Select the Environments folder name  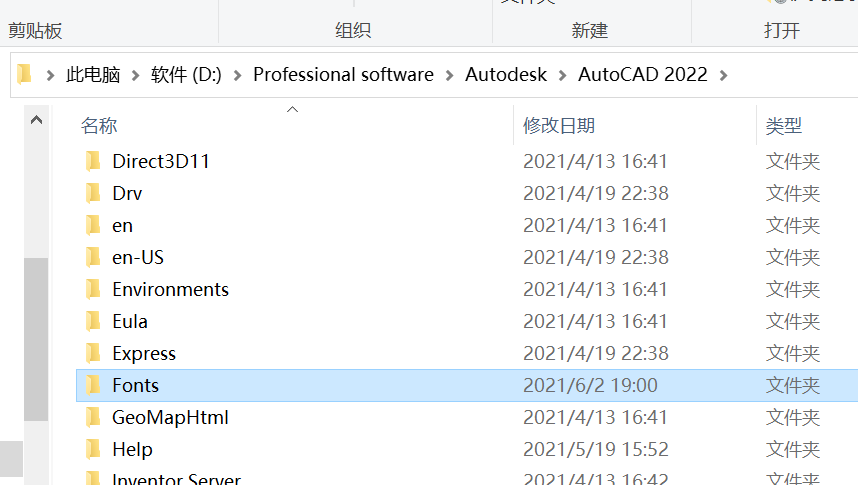171,290
